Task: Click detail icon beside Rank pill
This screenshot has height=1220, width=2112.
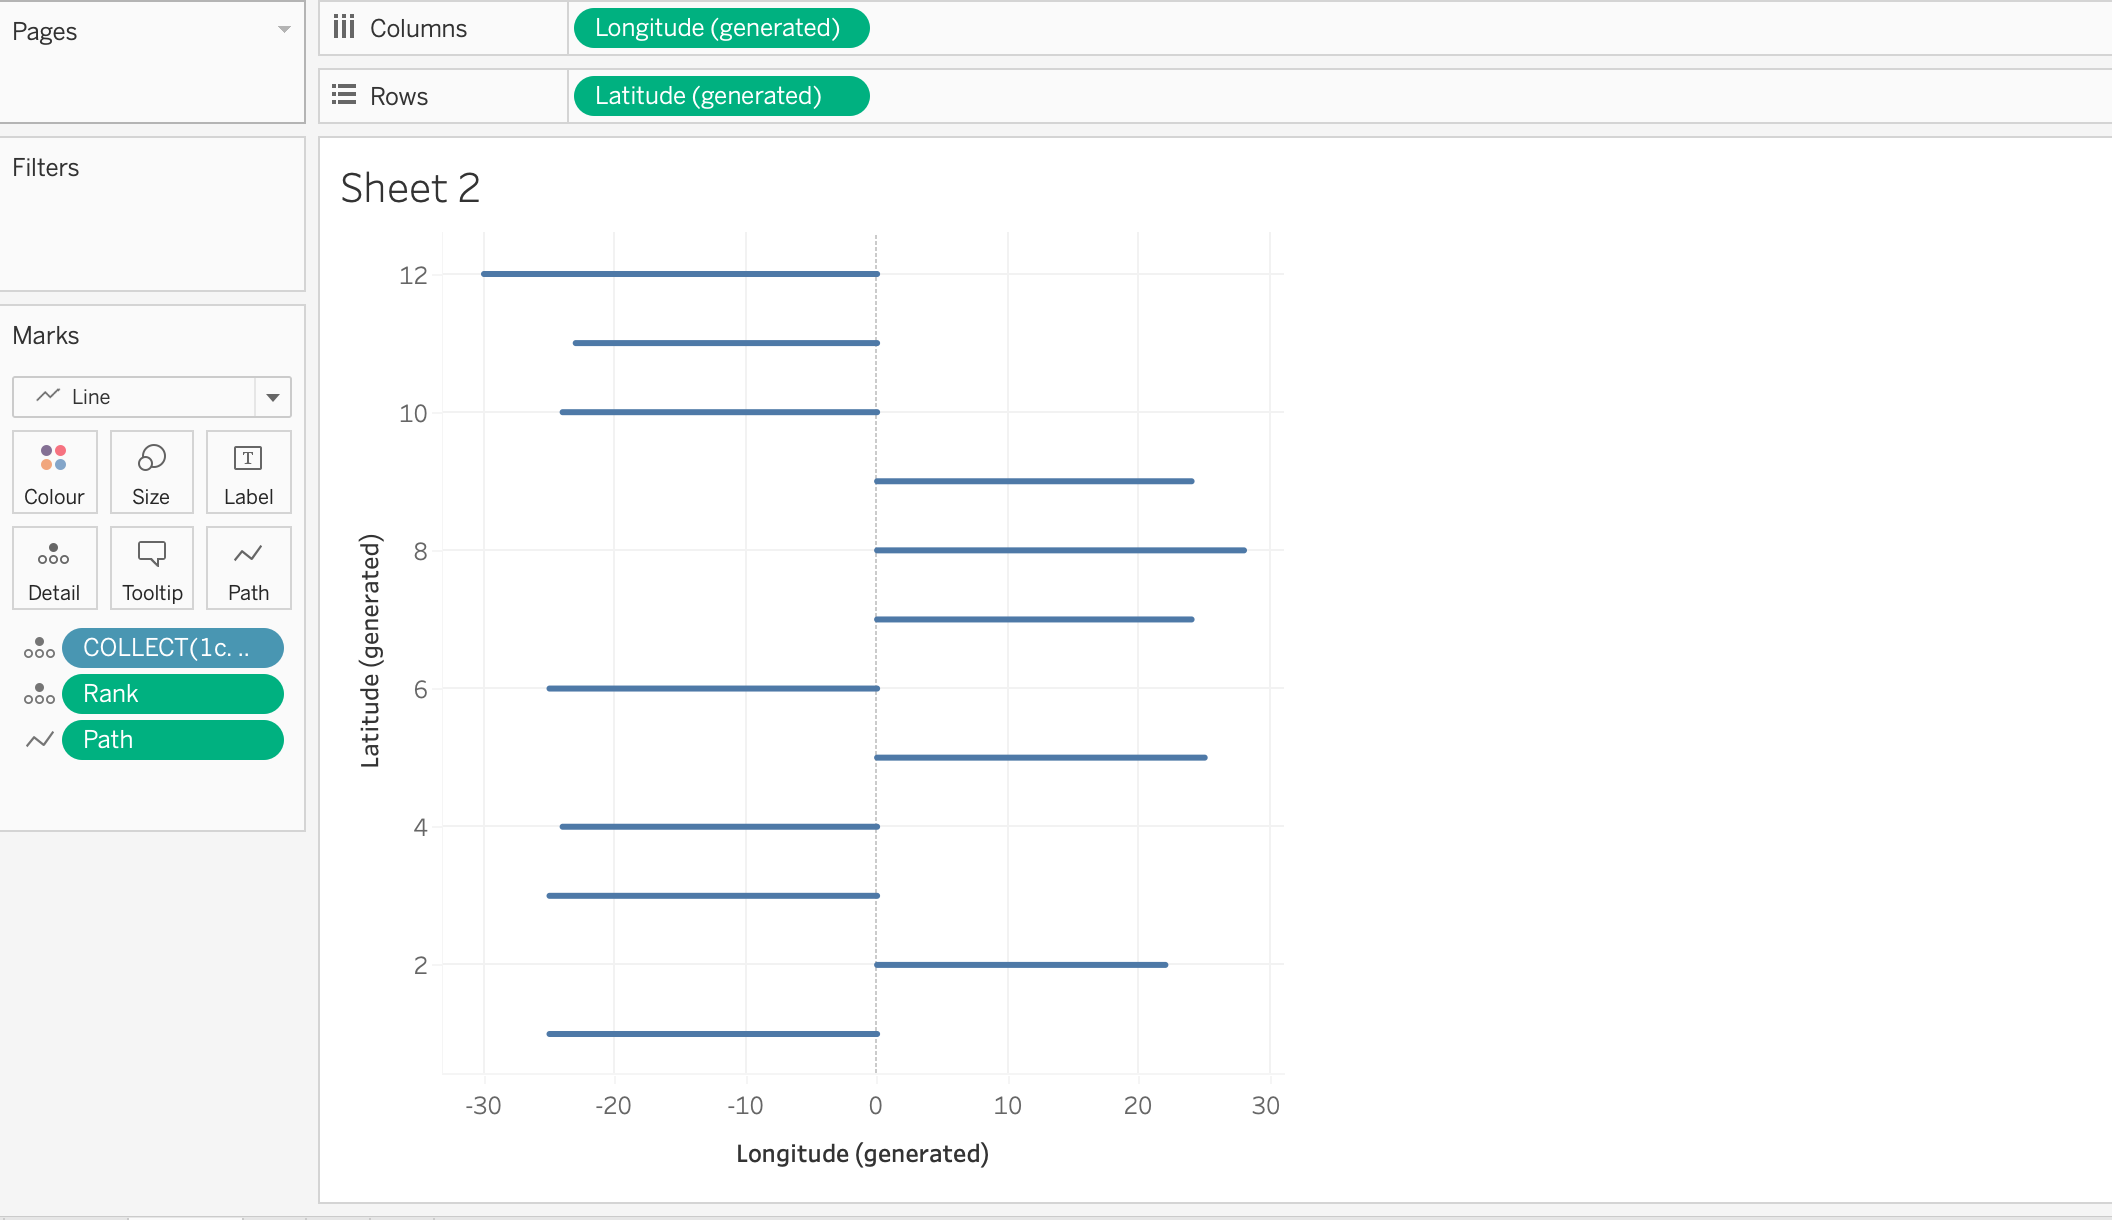Action: 39,694
